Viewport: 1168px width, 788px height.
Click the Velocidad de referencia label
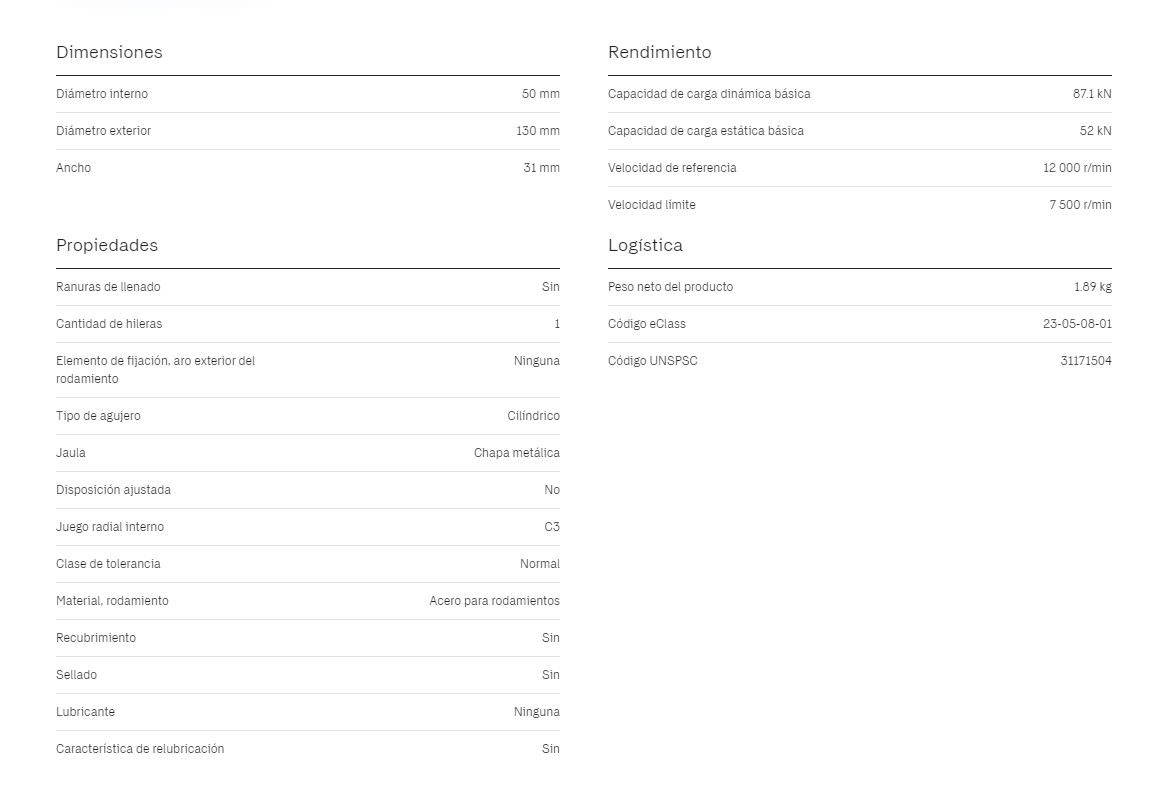pos(672,168)
